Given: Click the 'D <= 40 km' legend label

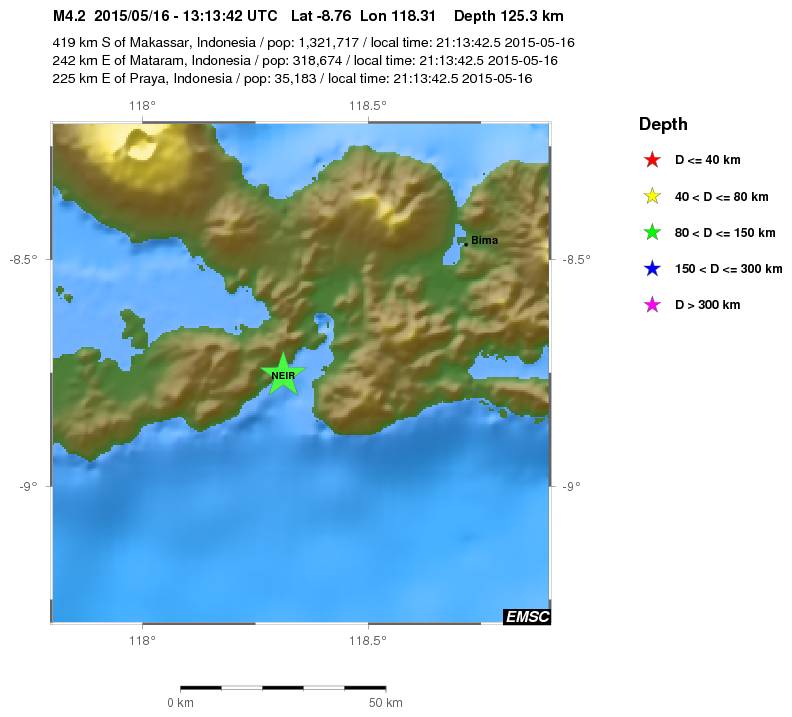Looking at the screenshot, I should click(708, 160).
